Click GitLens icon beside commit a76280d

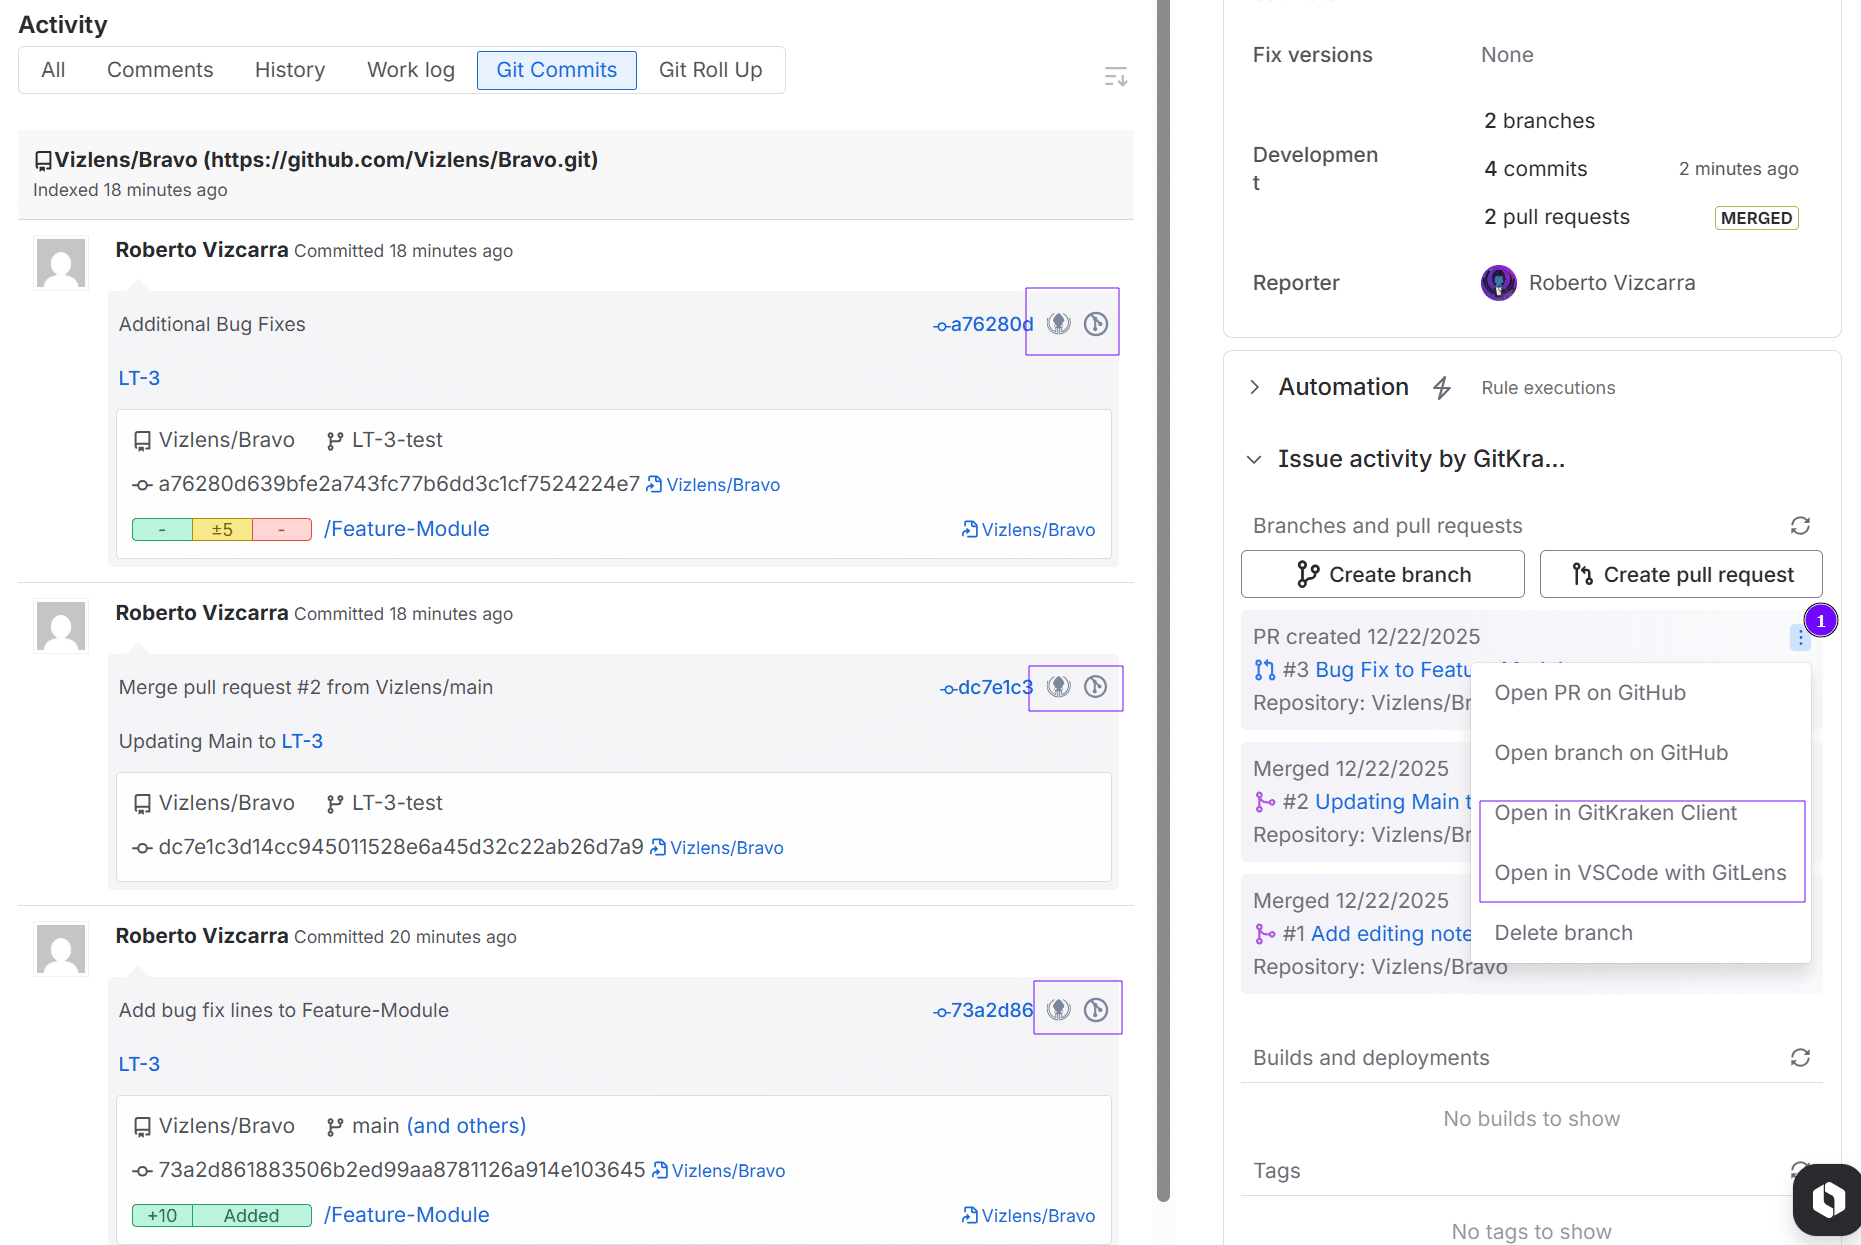(x=1096, y=324)
